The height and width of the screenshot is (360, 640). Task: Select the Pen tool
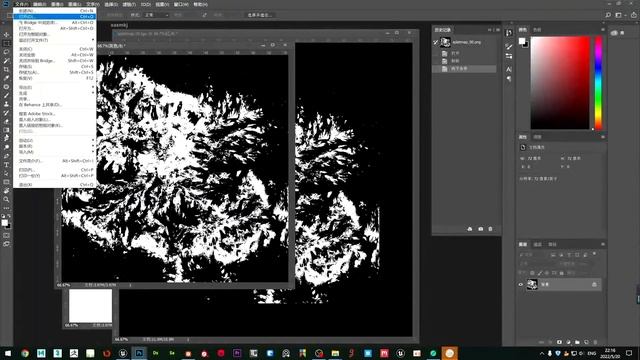click(x=6, y=156)
